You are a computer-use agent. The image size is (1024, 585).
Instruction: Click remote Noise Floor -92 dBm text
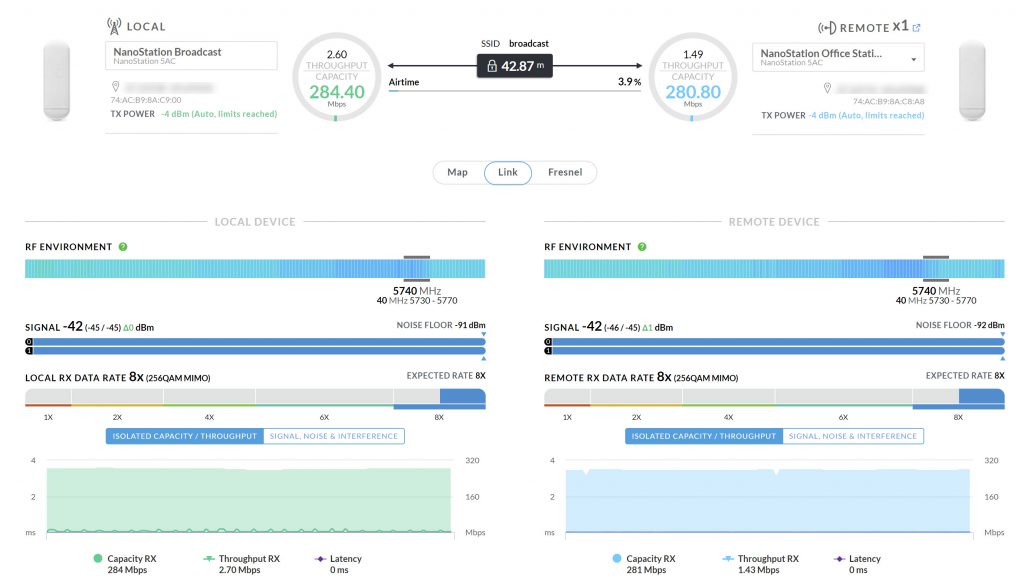click(960, 325)
